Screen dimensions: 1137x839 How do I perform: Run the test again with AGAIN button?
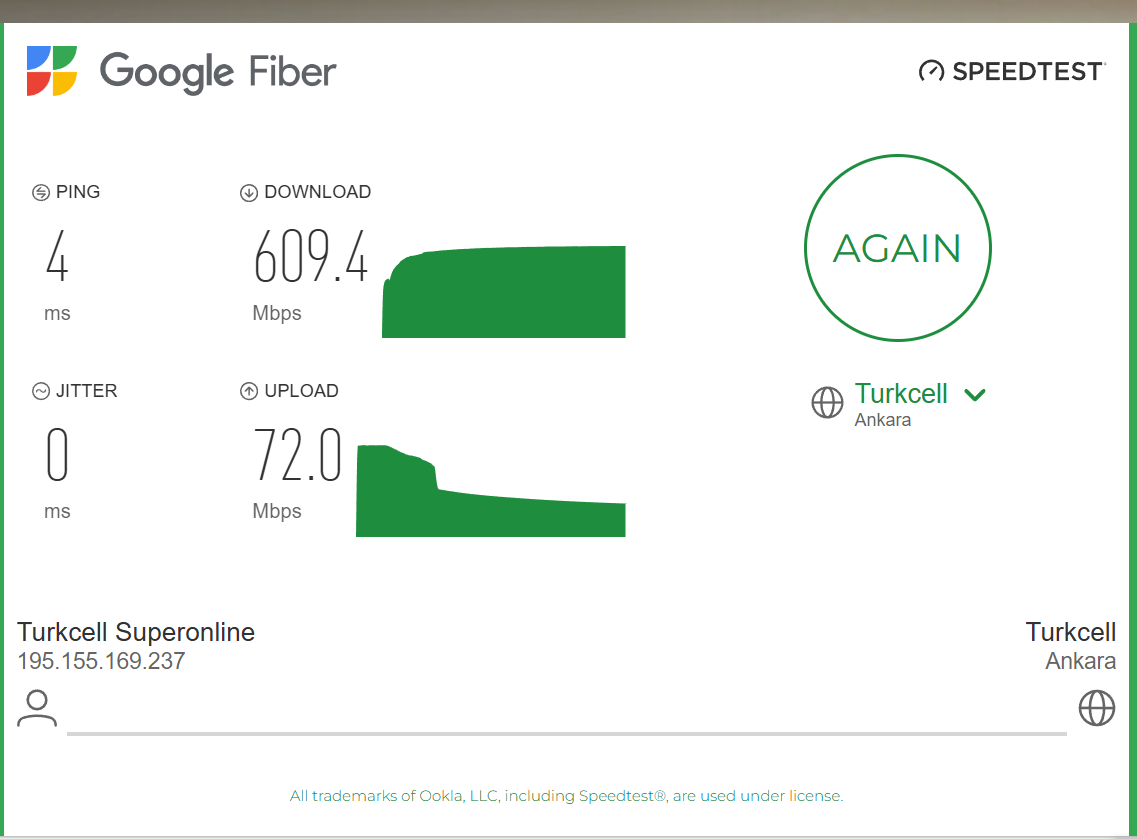coord(898,248)
